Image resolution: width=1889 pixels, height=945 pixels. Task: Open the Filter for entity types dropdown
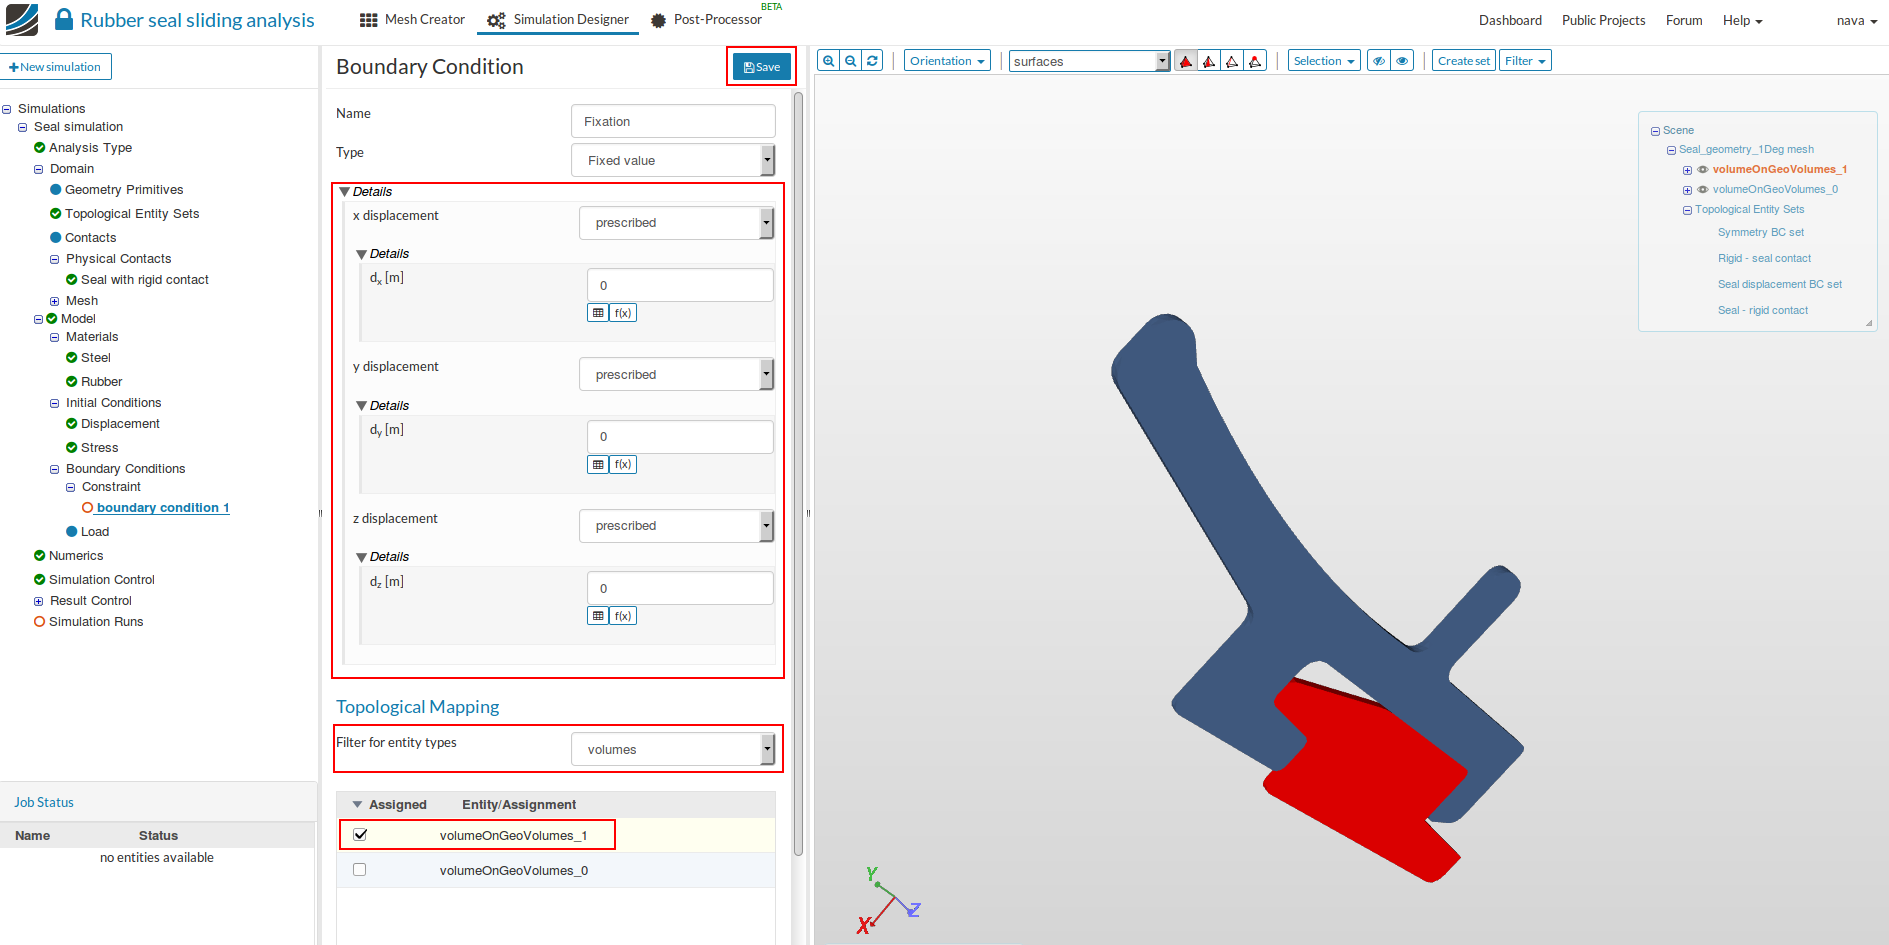(673, 750)
